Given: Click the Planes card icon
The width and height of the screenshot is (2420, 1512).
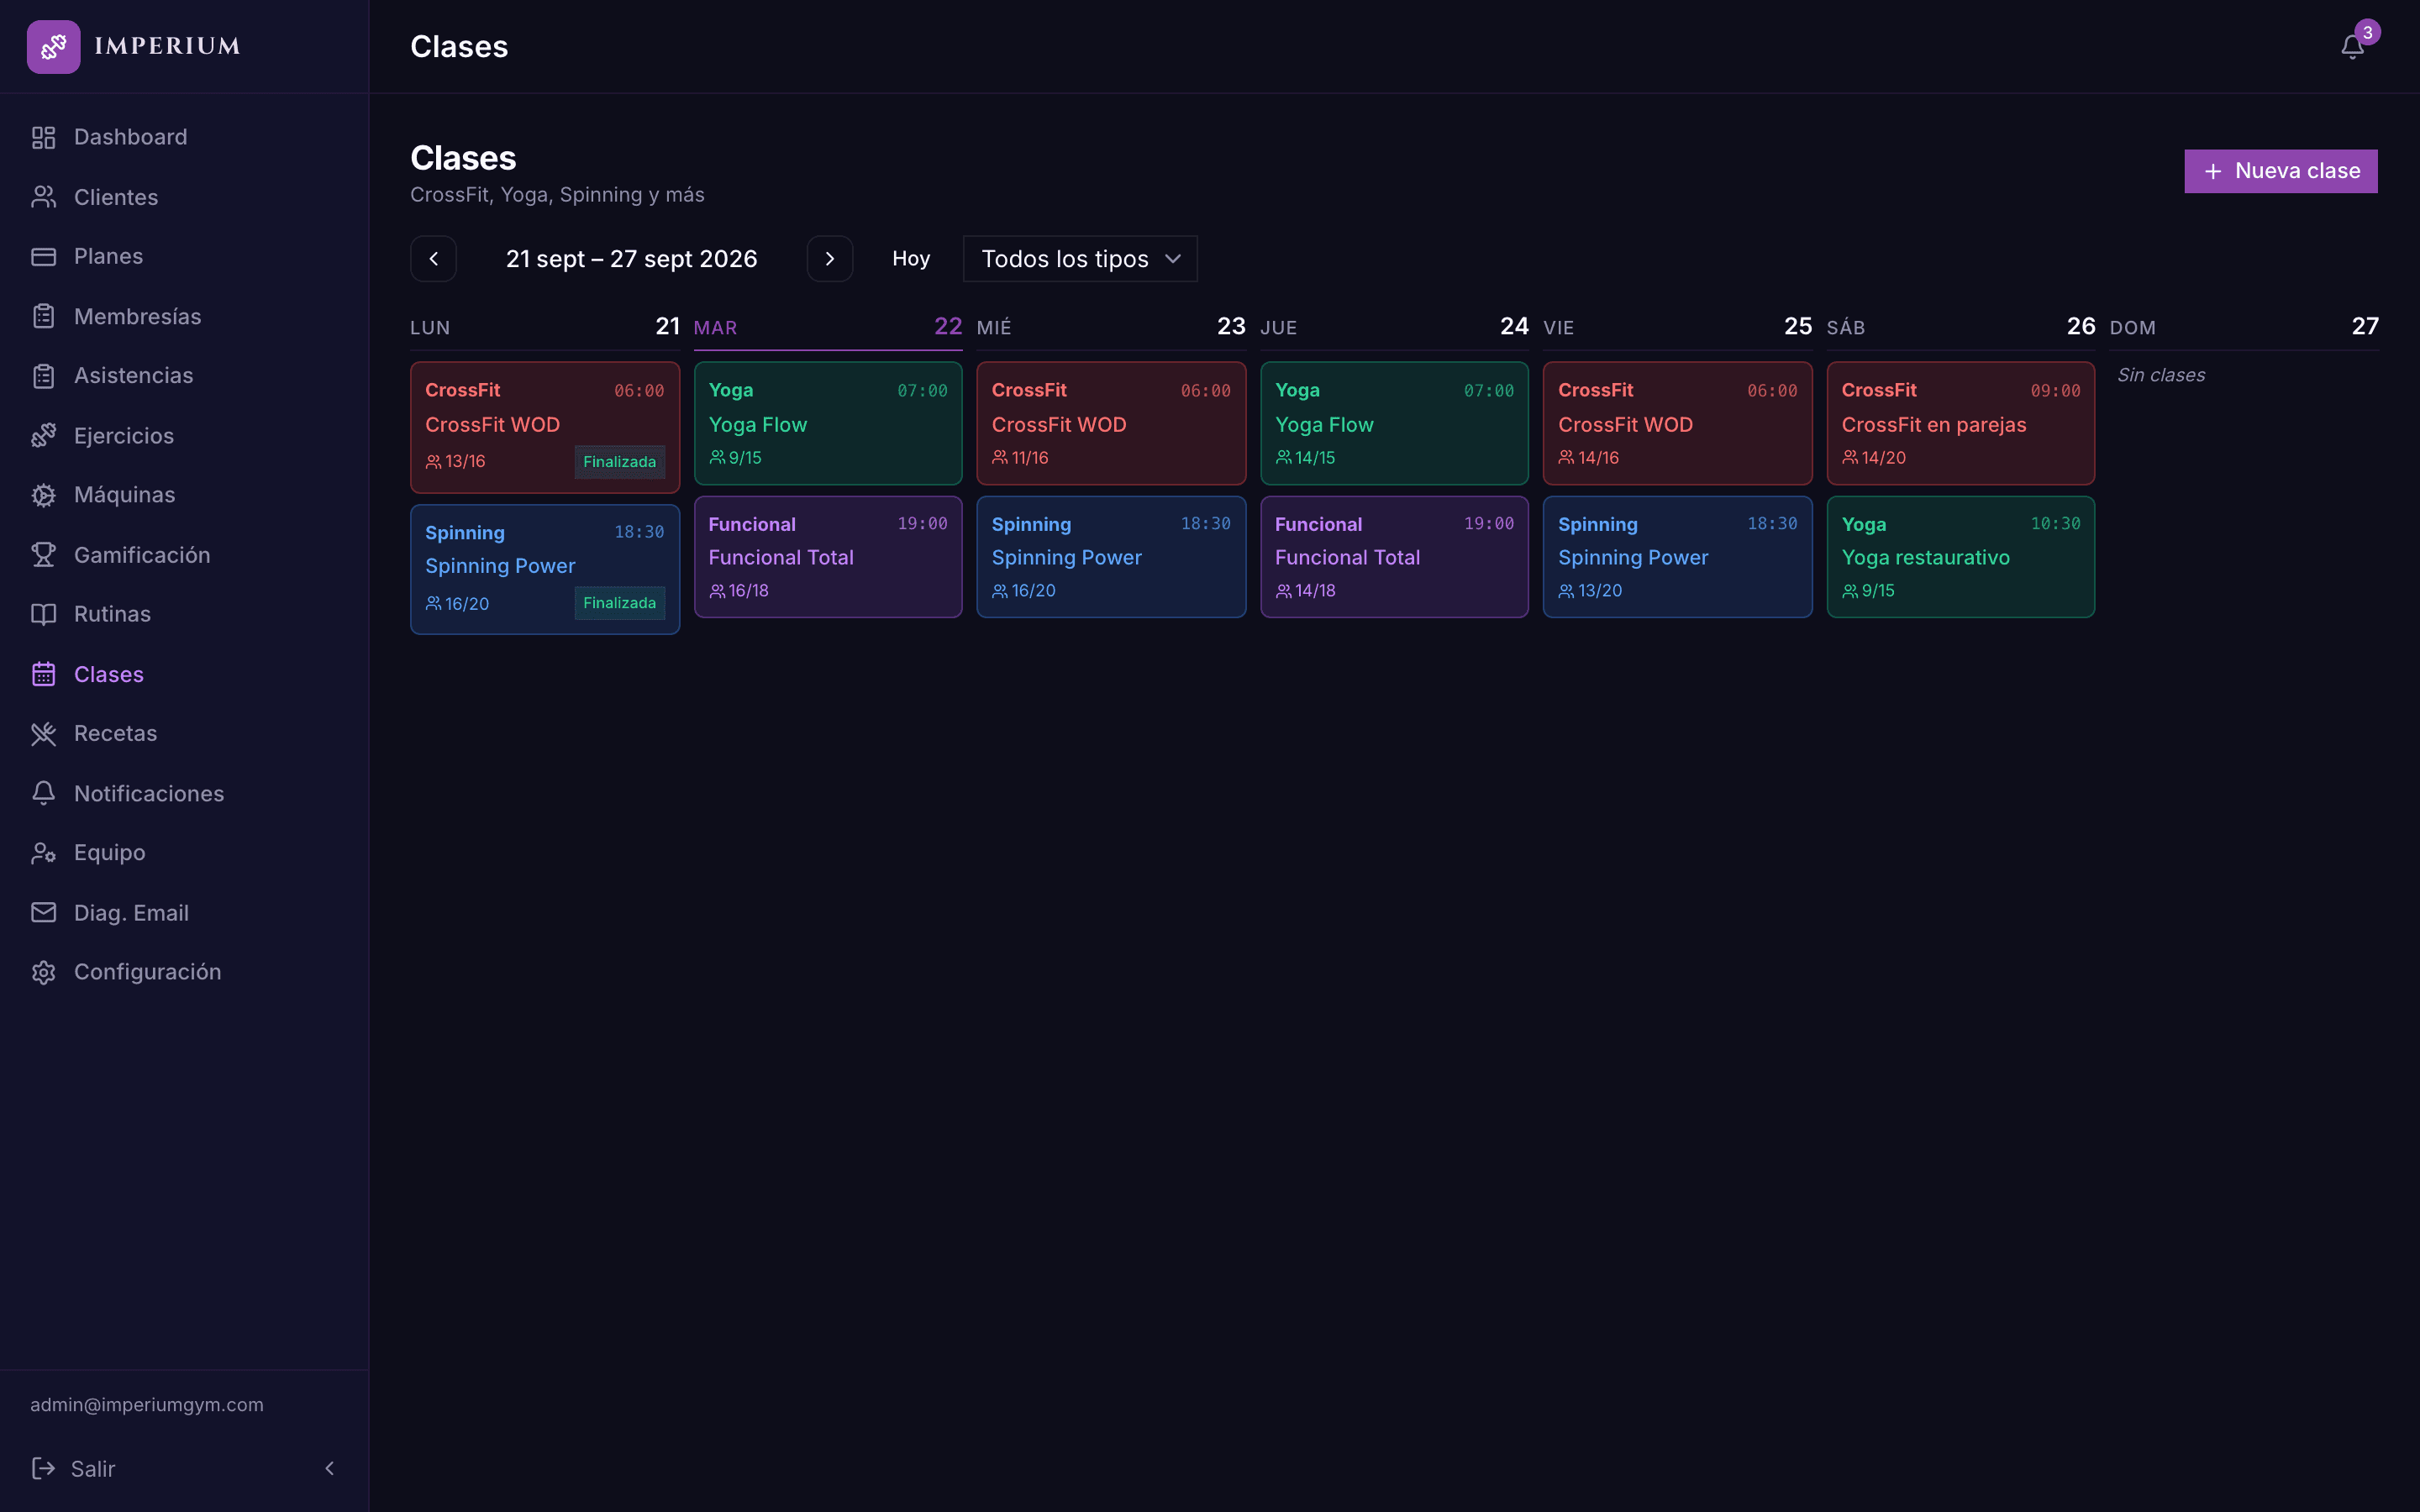Looking at the screenshot, I should [x=43, y=257].
